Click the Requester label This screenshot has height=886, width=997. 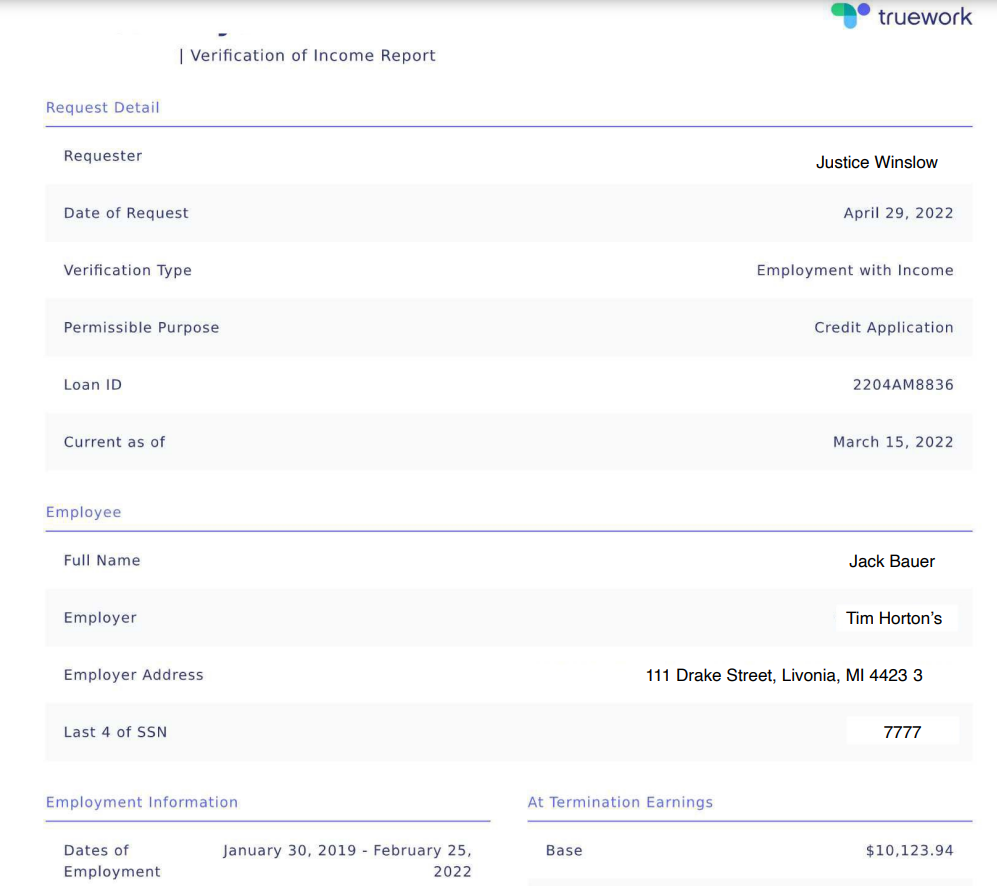103,156
